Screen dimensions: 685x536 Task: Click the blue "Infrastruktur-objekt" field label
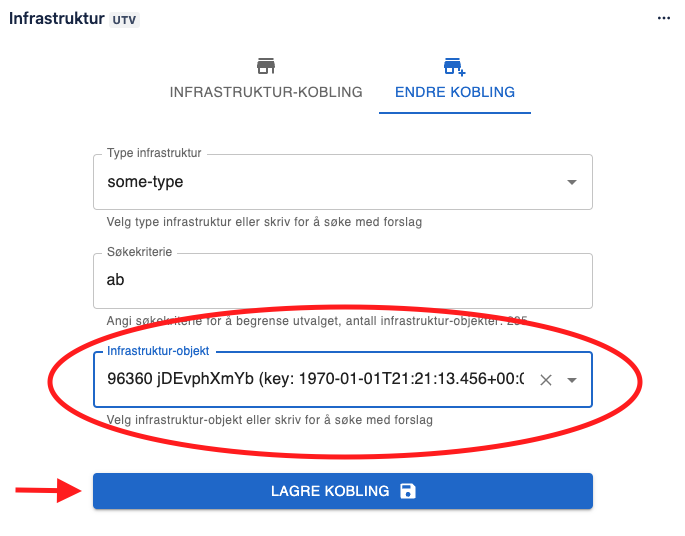click(x=160, y=352)
